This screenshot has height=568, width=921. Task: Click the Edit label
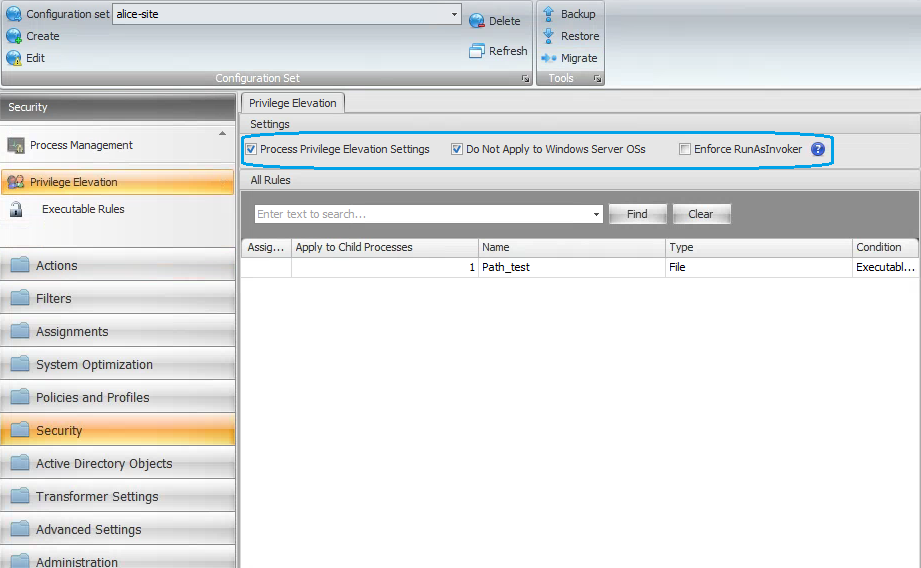[x=35, y=58]
